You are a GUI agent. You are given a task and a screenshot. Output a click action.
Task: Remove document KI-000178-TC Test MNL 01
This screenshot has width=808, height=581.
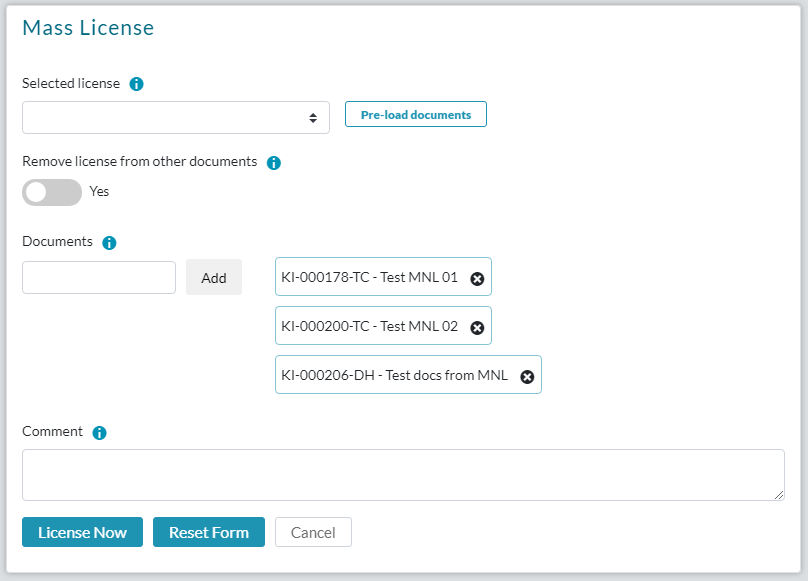pyautogui.click(x=477, y=278)
